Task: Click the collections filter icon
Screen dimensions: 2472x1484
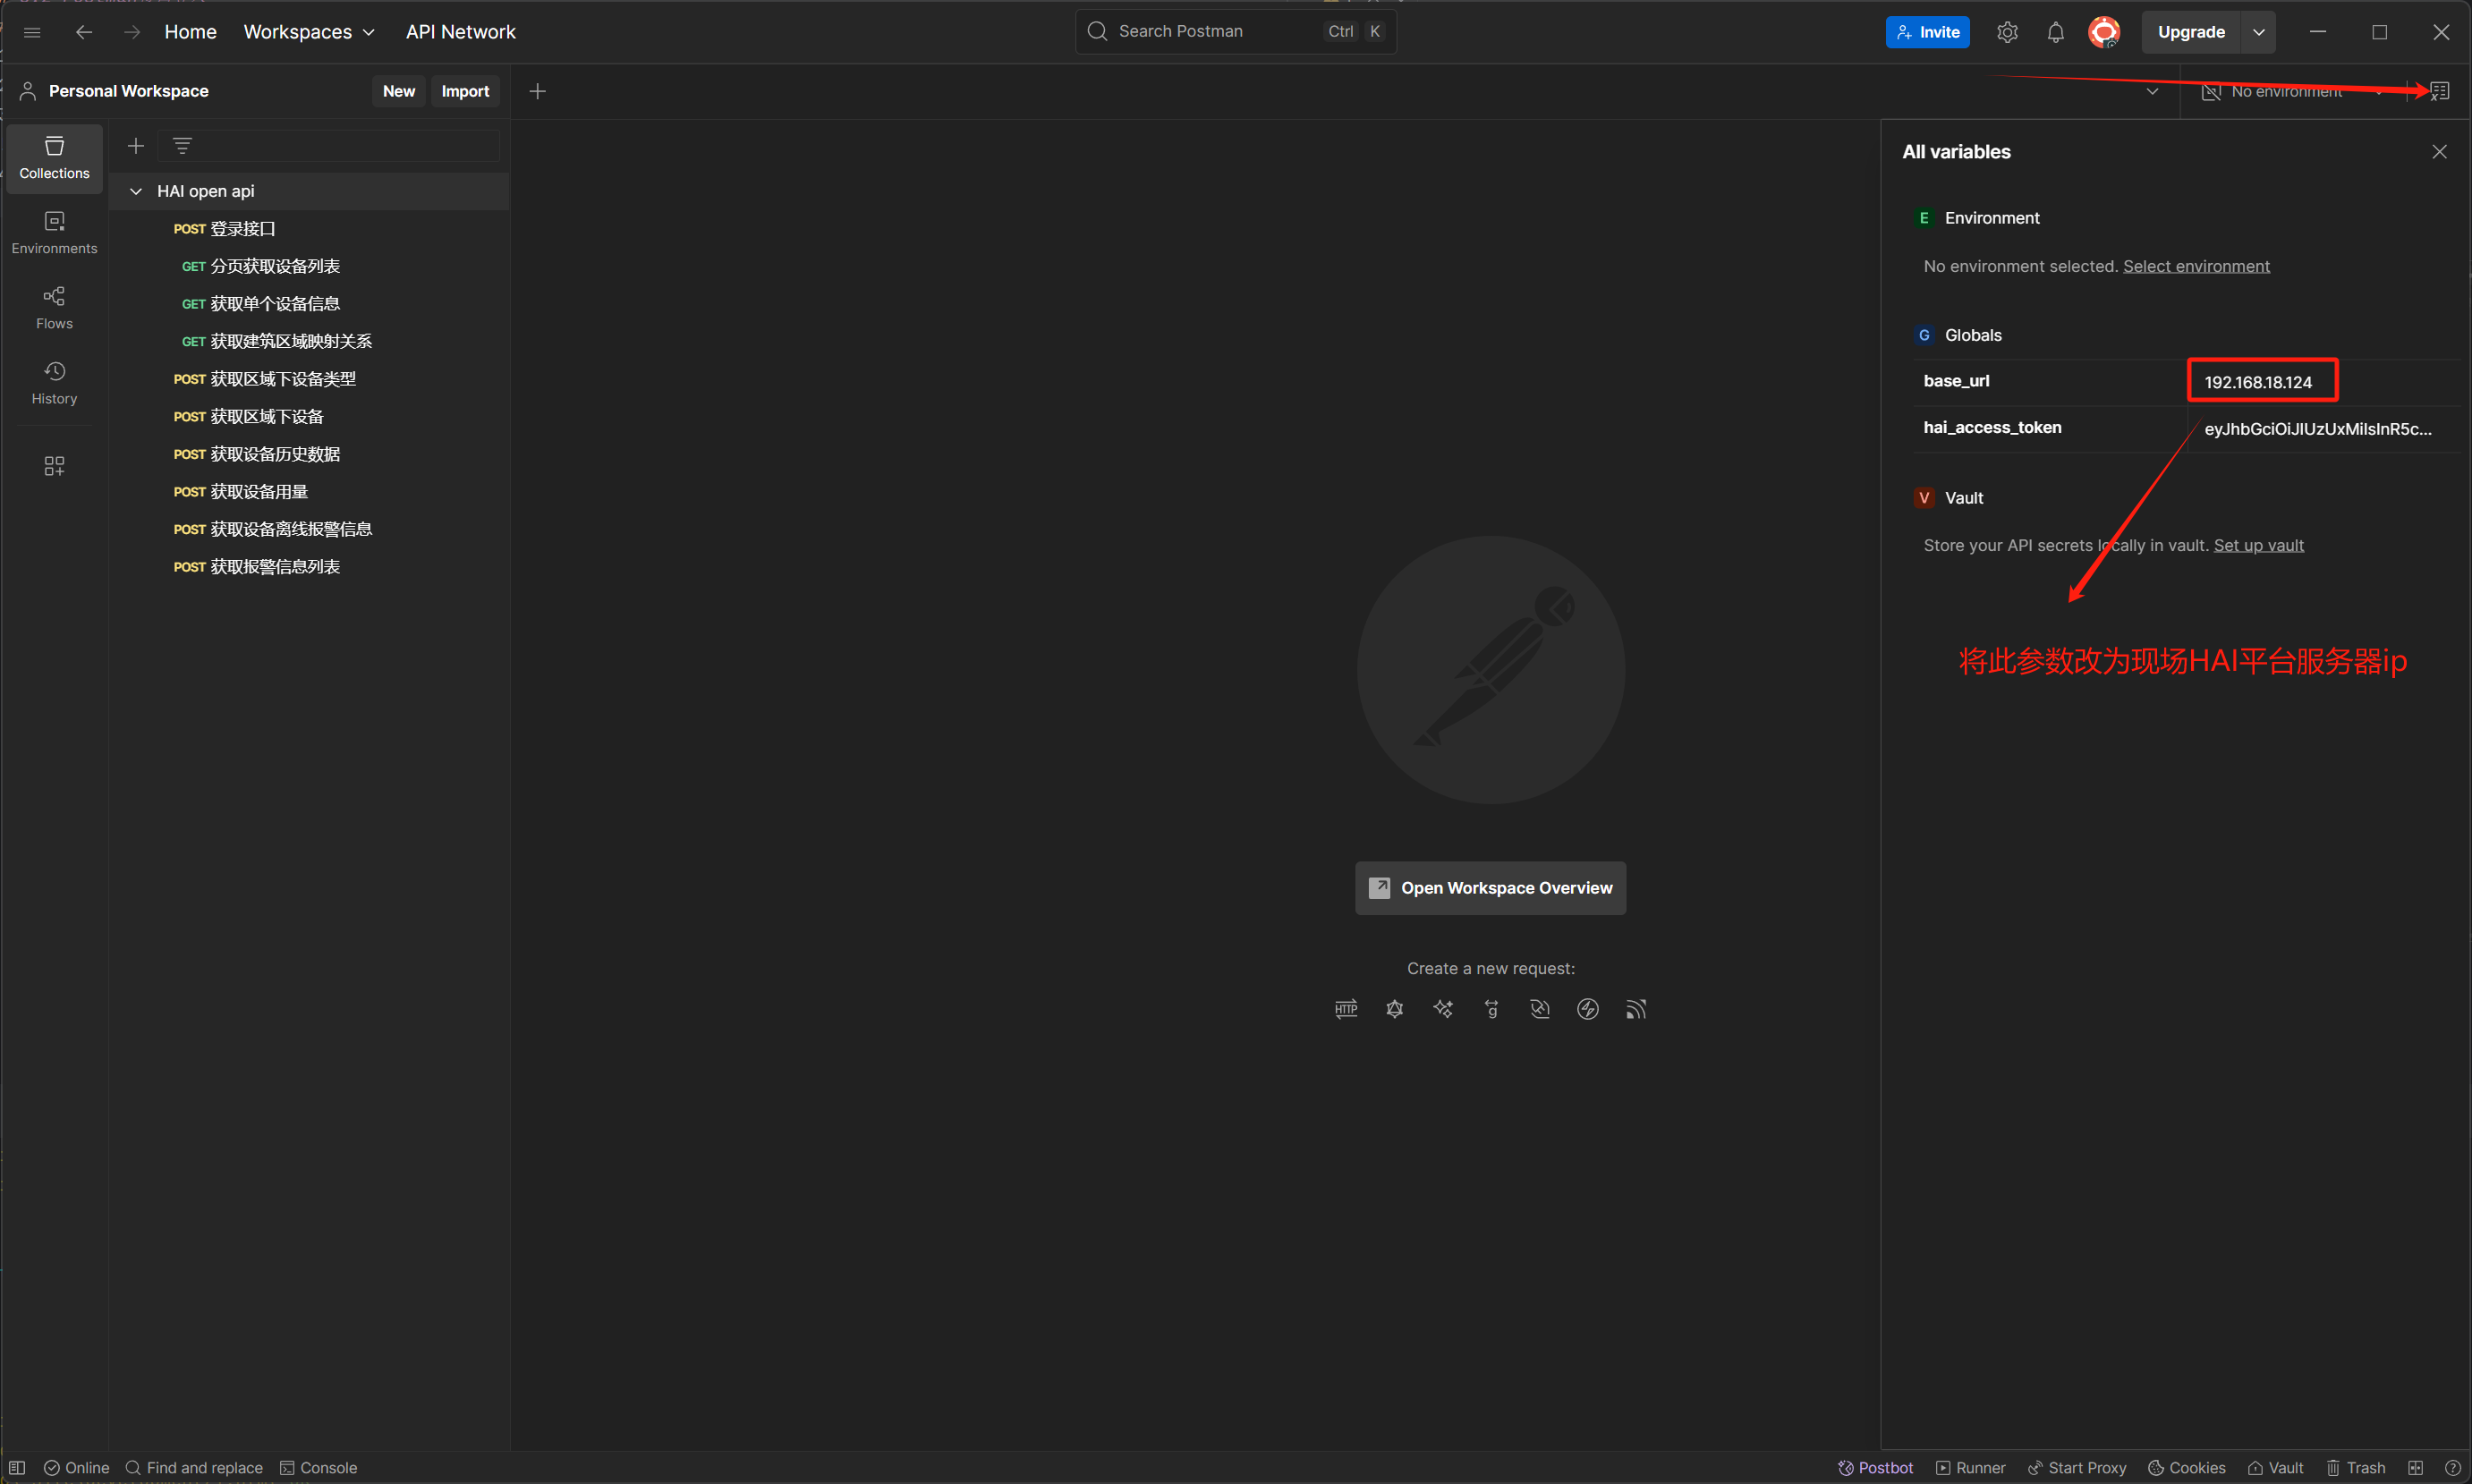Action: [x=182, y=146]
